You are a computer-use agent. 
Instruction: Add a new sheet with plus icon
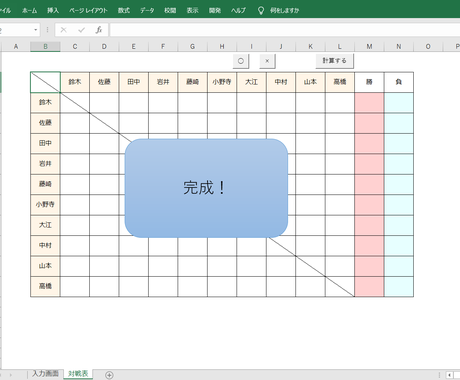pyautogui.click(x=109, y=375)
